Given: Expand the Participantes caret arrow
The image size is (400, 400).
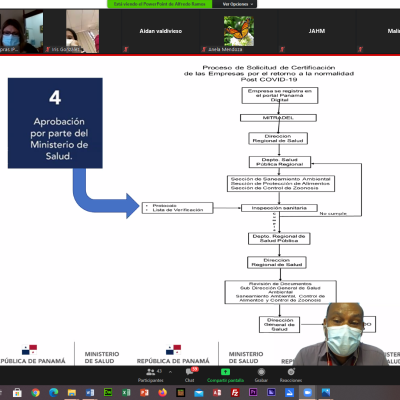Looking at the screenshot, I should 170,372.
